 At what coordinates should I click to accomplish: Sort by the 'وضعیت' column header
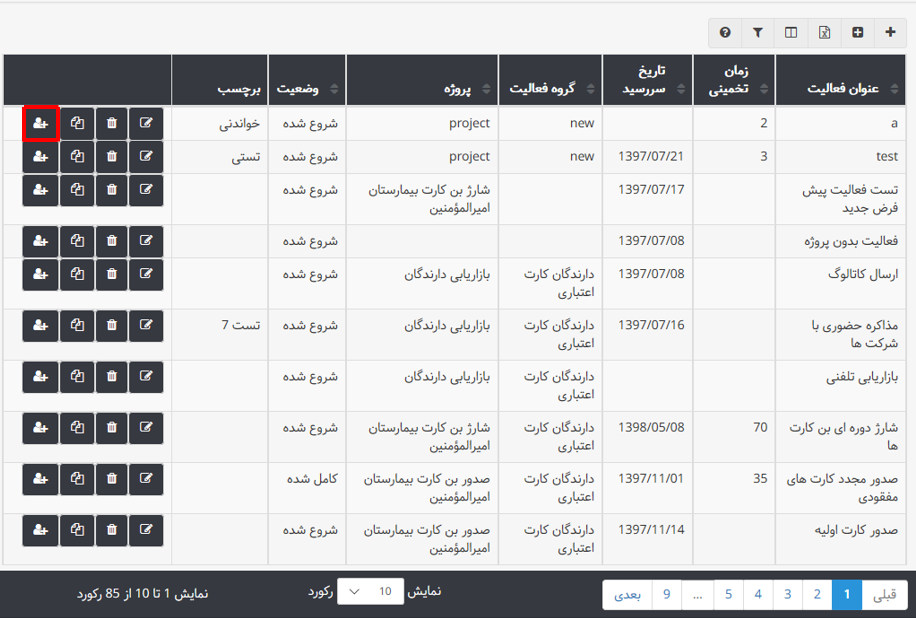[x=305, y=89]
